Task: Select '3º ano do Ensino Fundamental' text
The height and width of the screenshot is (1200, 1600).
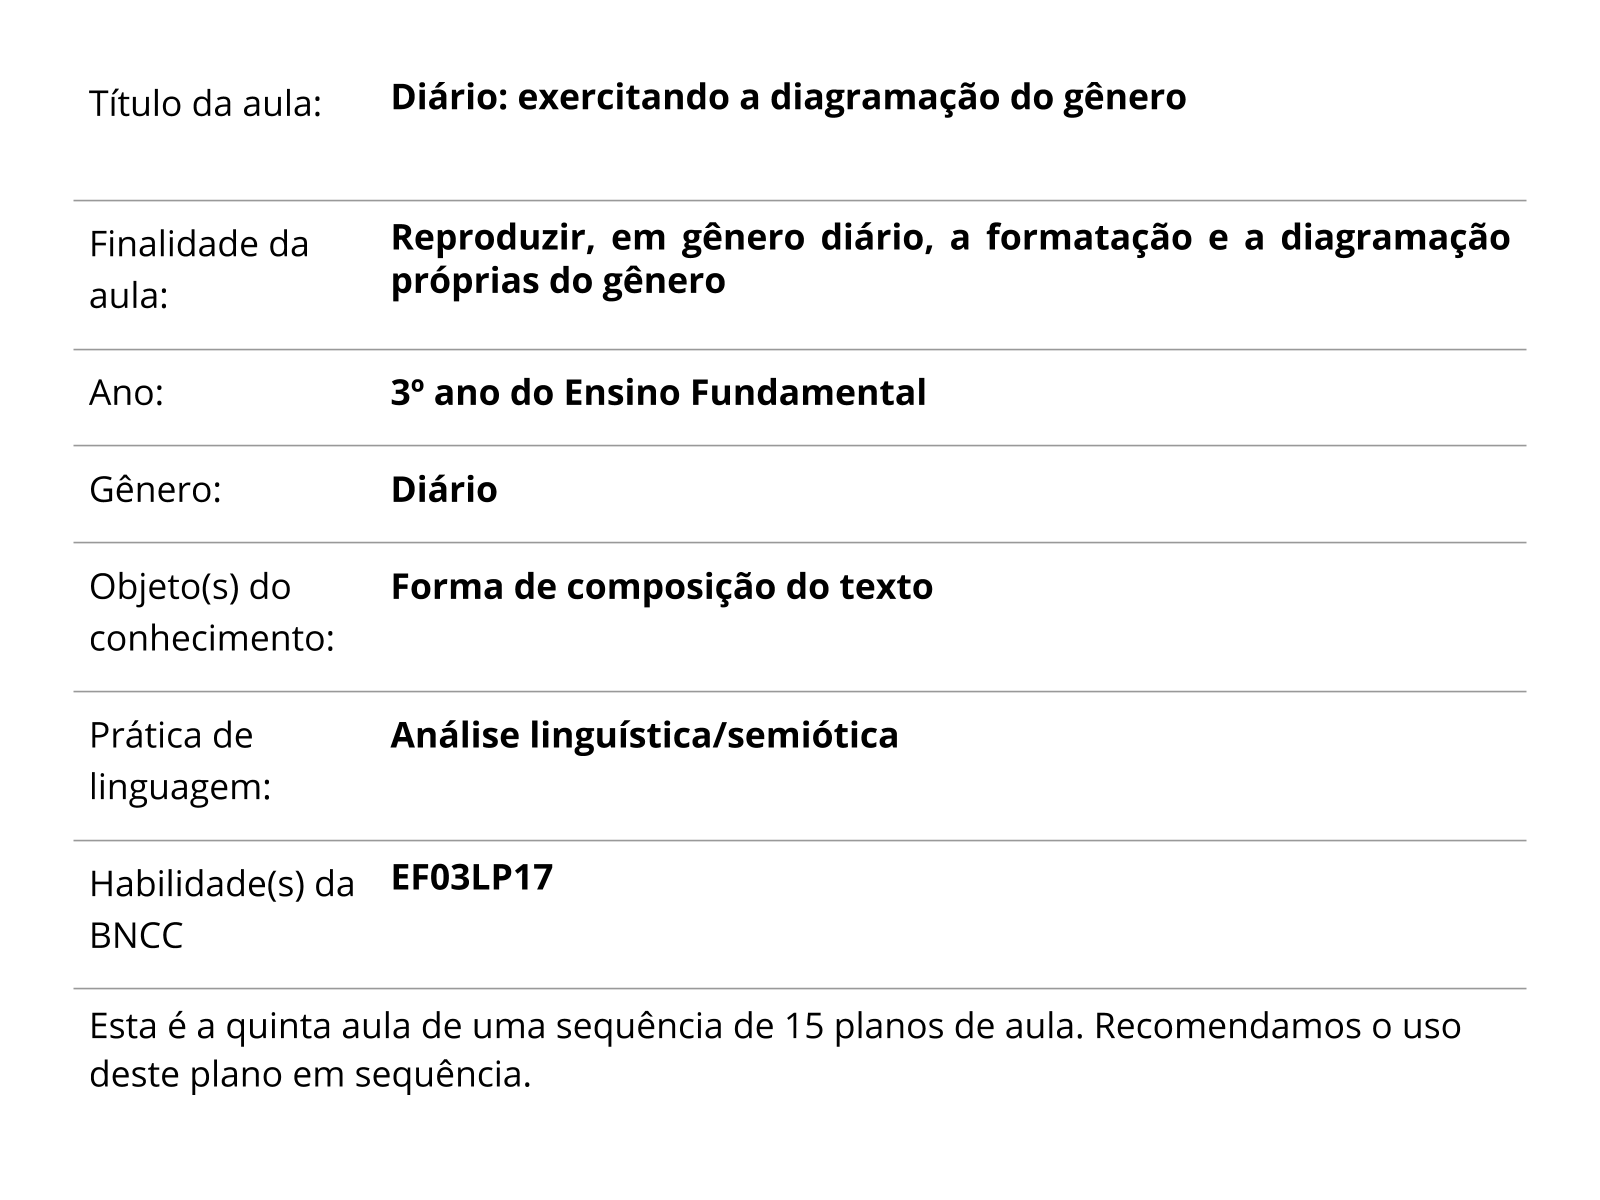Action: point(658,393)
